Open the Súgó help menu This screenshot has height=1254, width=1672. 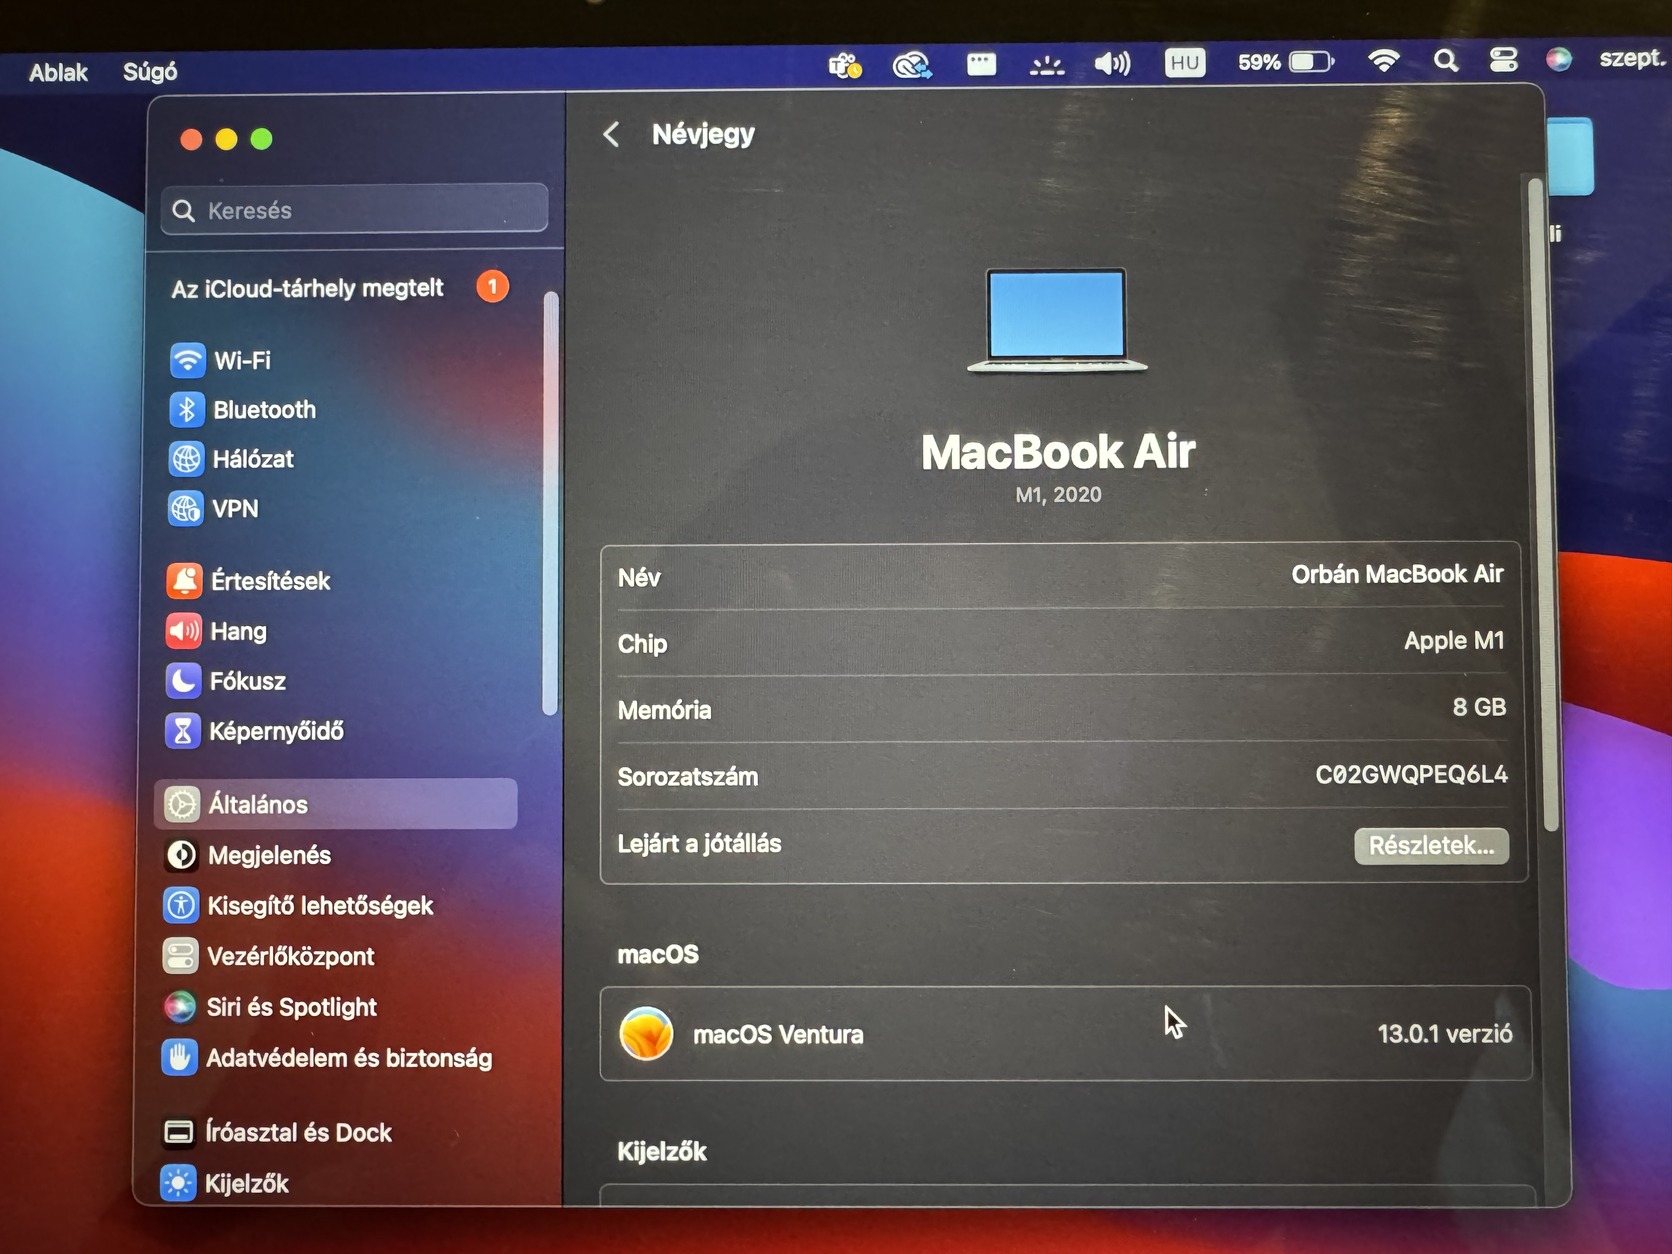150,71
